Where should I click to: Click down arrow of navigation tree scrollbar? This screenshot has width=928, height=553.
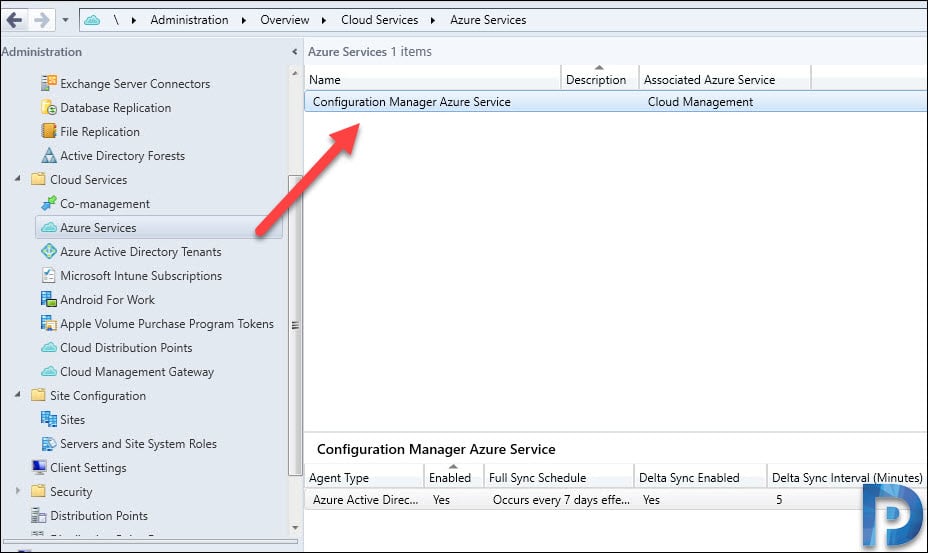pyautogui.click(x=295, y=528)
